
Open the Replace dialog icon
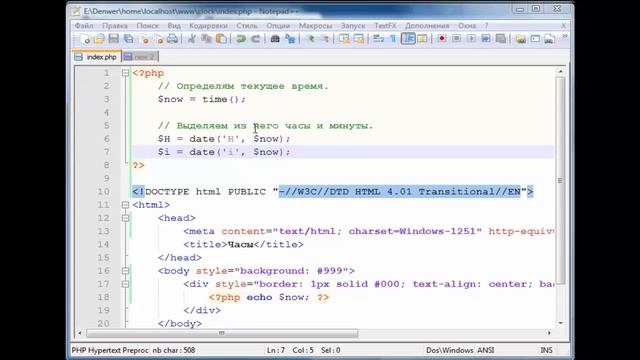click(290, 39)
